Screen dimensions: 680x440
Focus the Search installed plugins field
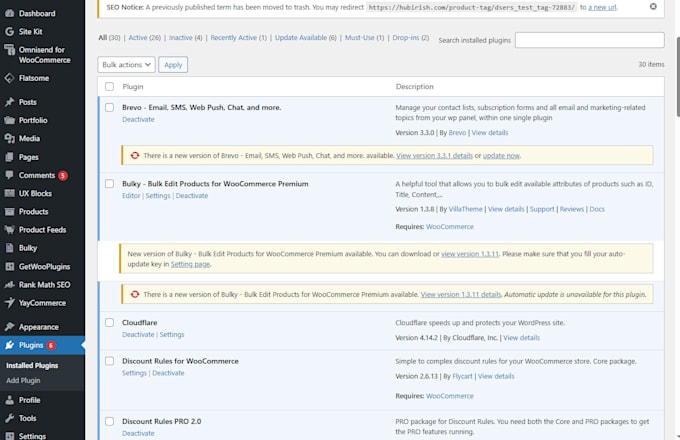(589, 40)
